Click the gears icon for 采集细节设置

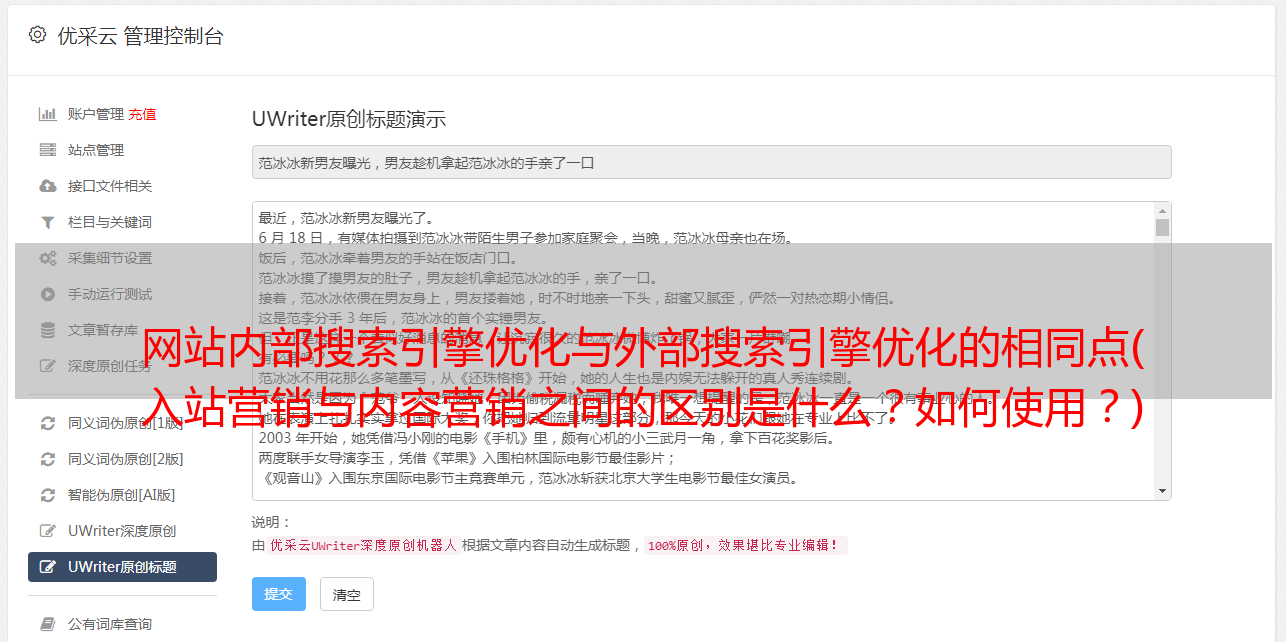click(47, 258)
